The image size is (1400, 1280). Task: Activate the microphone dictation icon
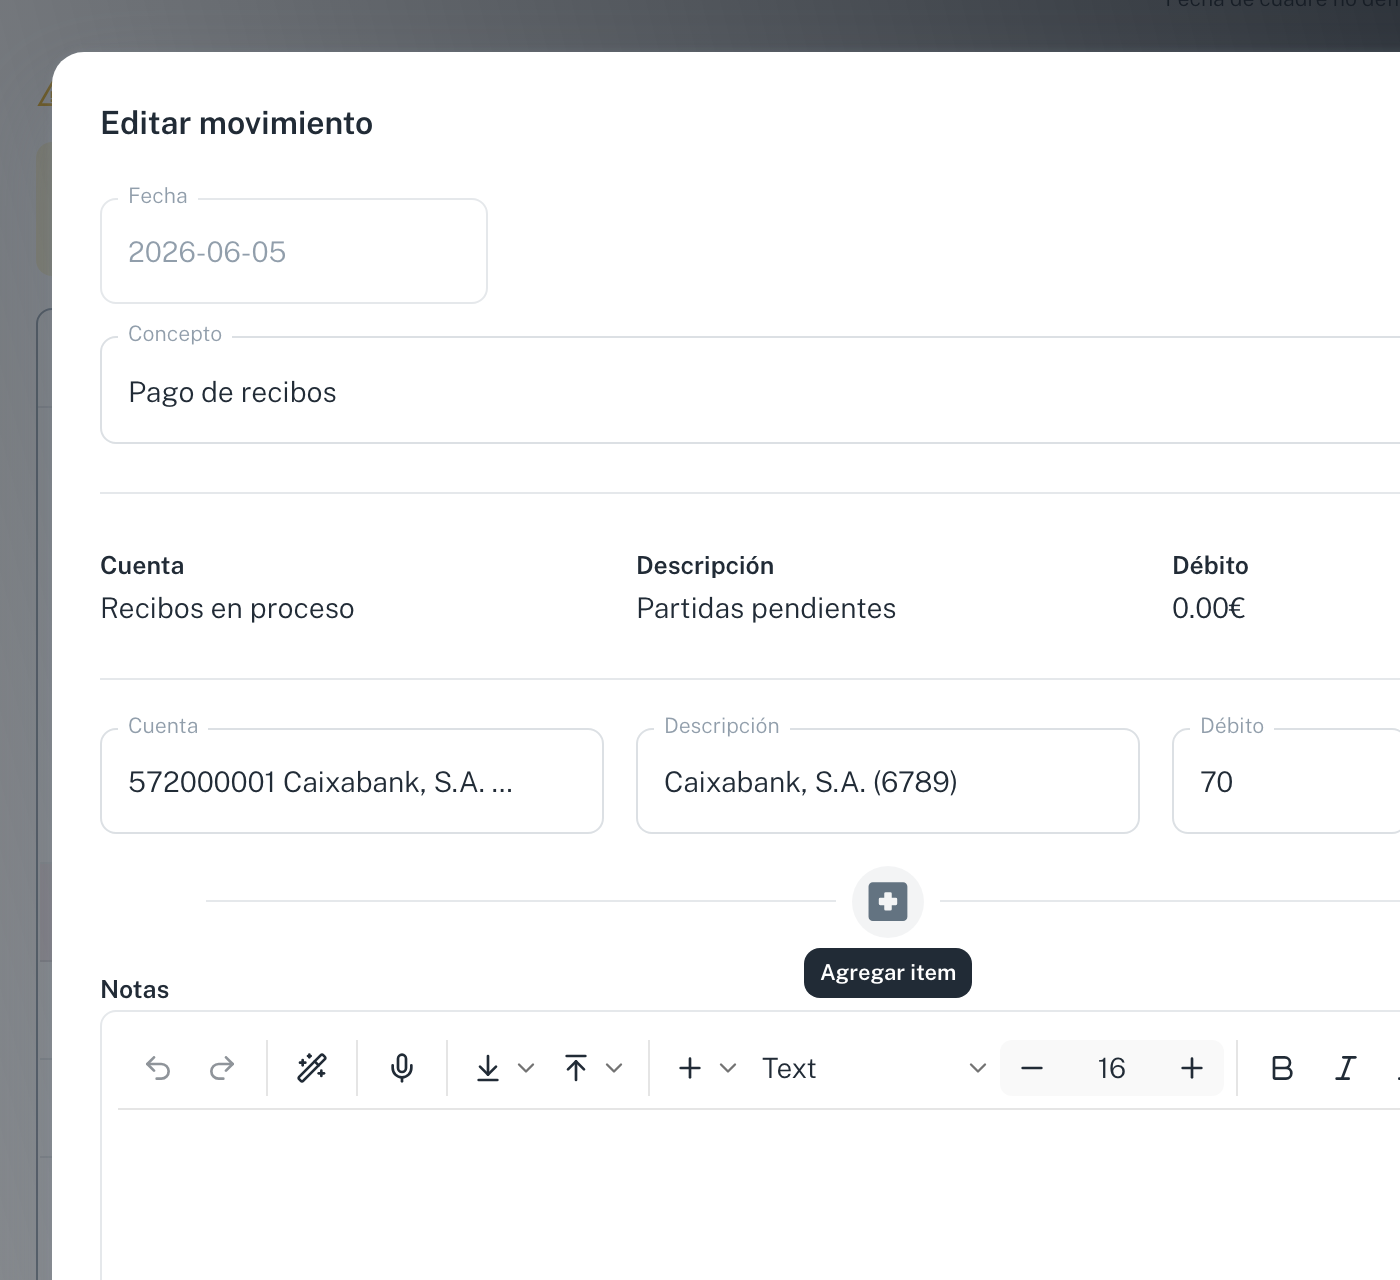click(x=402, y=1068)
